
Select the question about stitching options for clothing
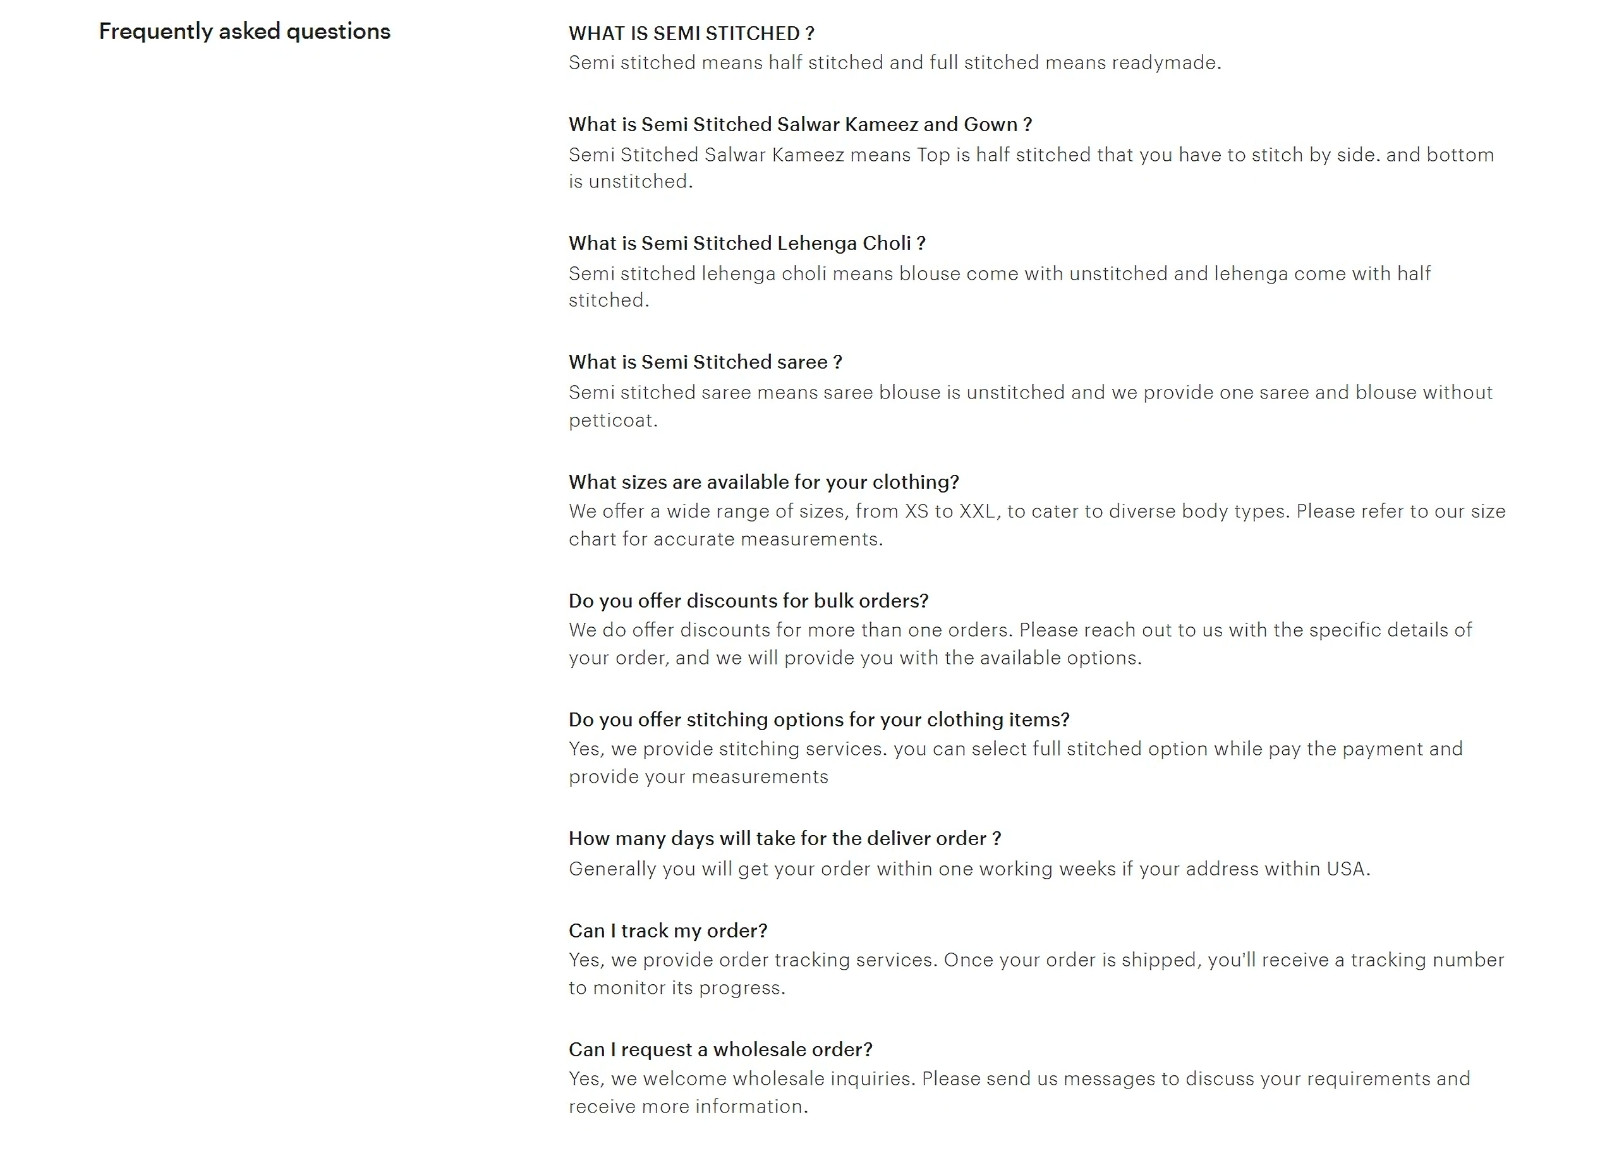819,720
